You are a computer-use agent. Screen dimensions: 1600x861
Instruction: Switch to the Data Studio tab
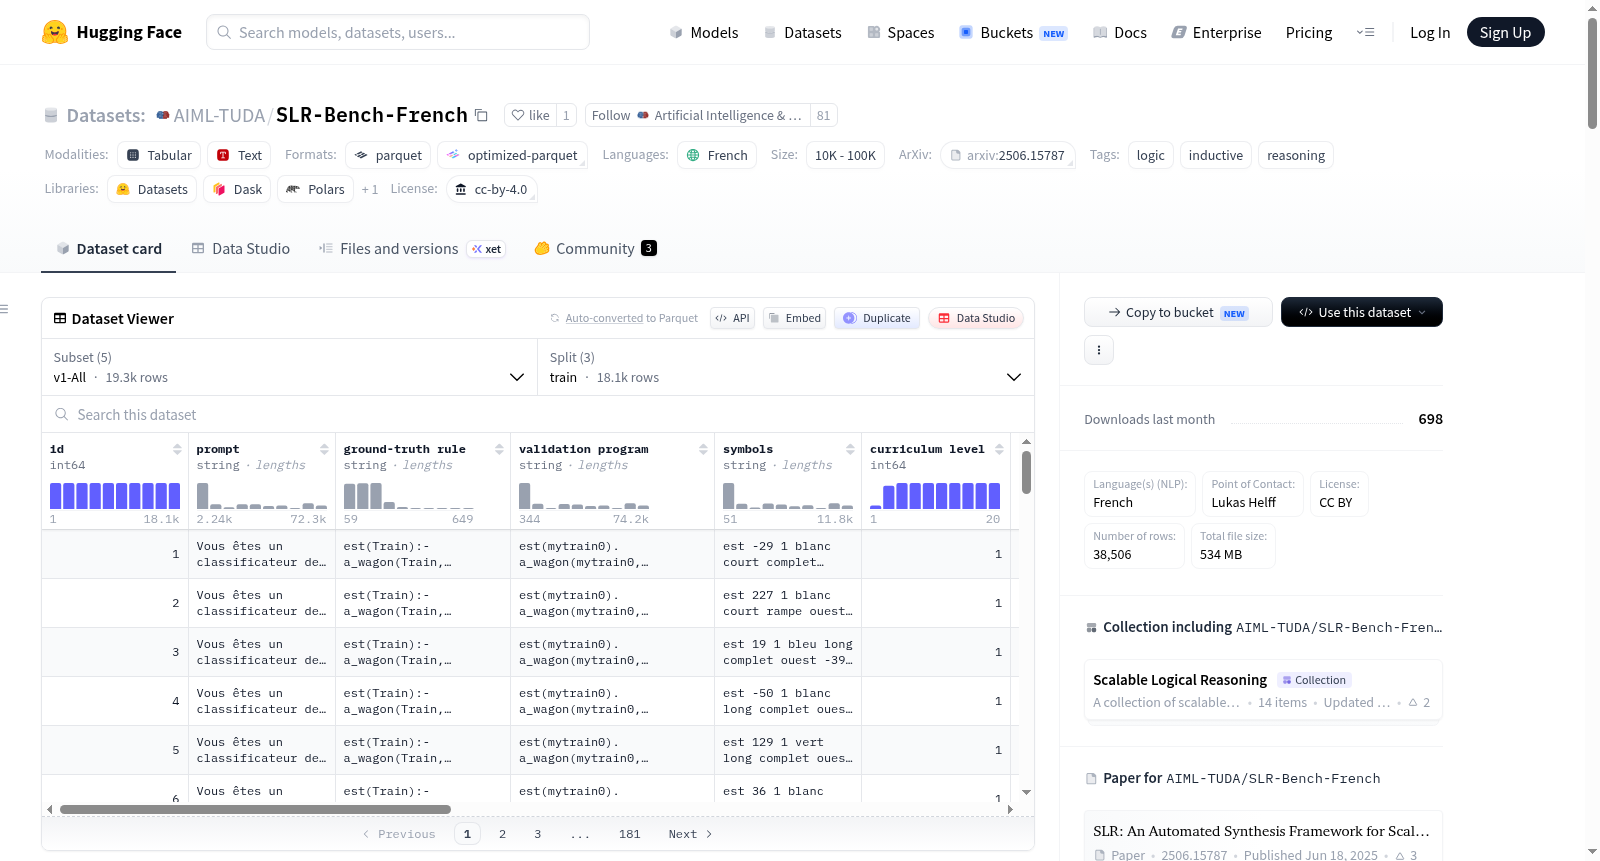240,248
